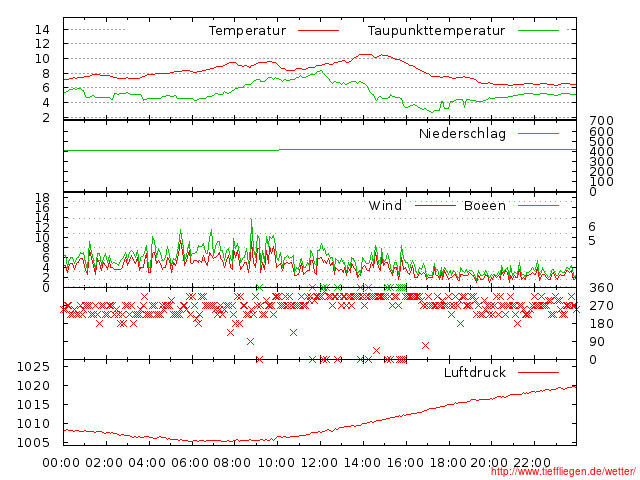Click the red Wind legend line
This screenshot has width=640, height=480.
point(435,205)
